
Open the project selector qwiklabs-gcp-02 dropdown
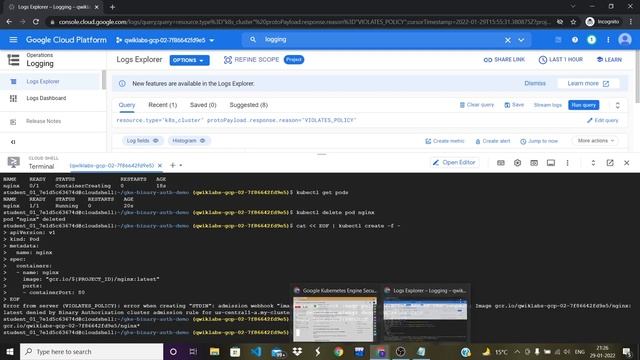[x=165, y=40]
